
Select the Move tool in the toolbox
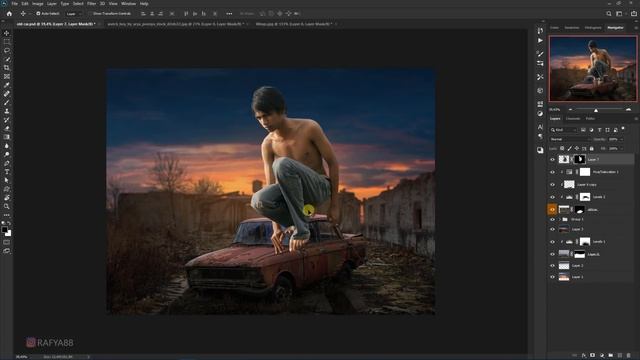pos(7,33)
